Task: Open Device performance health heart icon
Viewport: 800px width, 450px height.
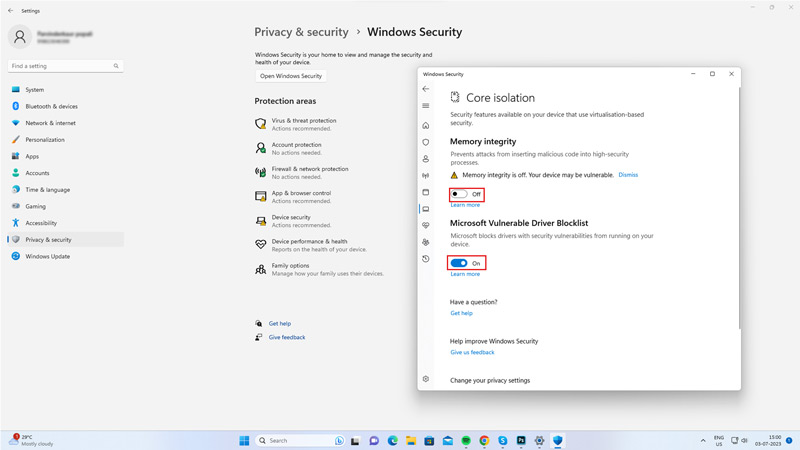Action: click(x=426, y=226)
